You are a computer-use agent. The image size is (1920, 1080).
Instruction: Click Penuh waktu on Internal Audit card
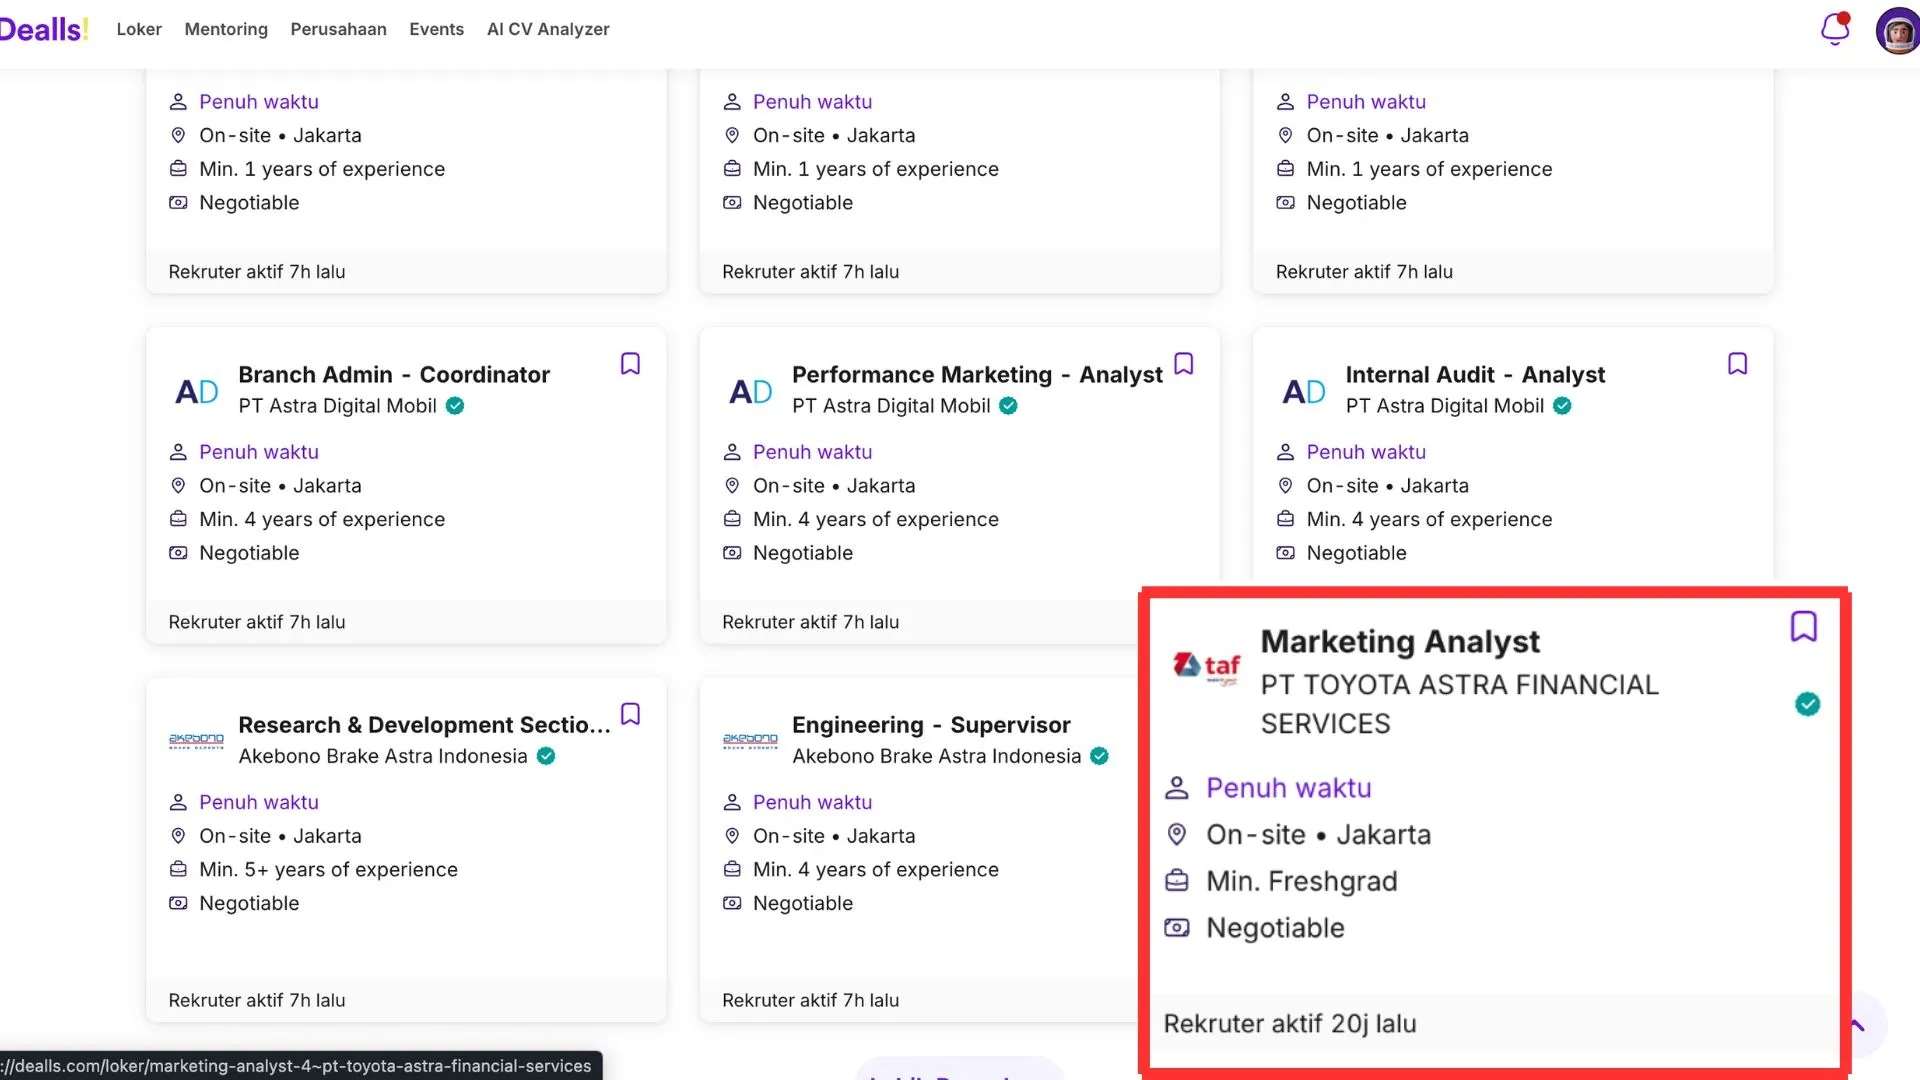(x=1367, y=452)
